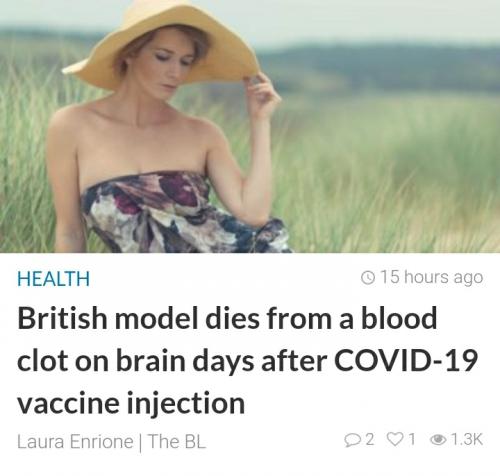Image resolution: width=500 pixels, height=476 pixels.
Task: Click "COVID-19" in the headline
Action: point(406,360)
